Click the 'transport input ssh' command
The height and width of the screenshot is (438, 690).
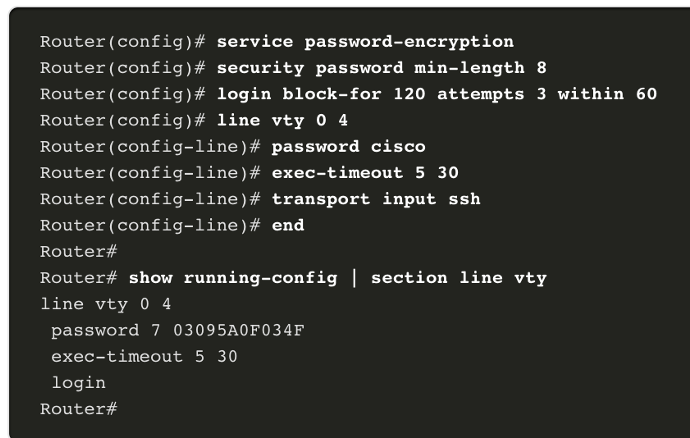point(376,199)
